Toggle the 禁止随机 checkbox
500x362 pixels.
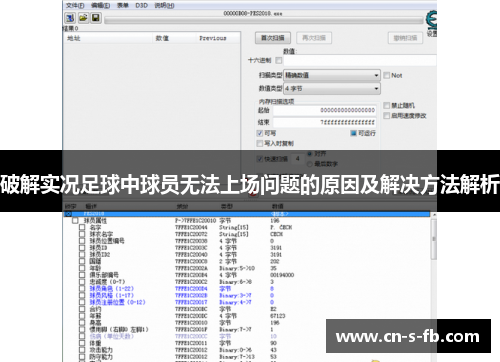[x=387, y=105]
